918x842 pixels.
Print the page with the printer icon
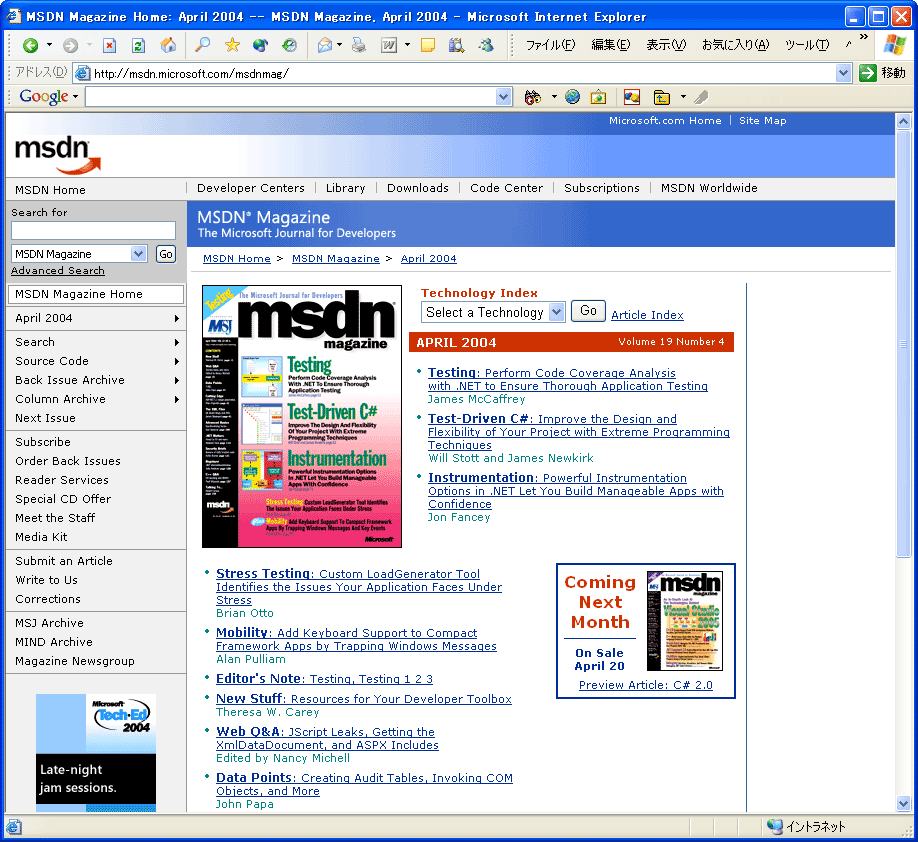[359, 45]
